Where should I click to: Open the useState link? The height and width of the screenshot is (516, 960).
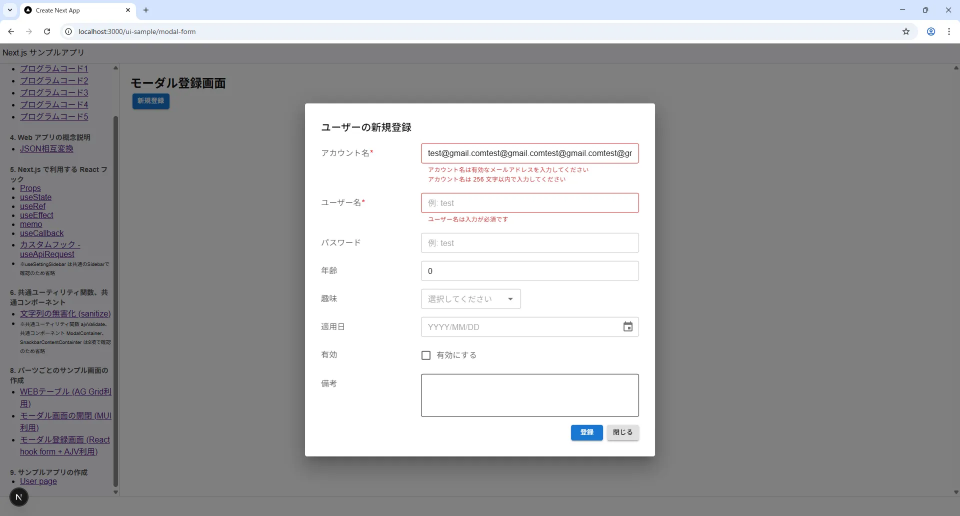coord(36,197)
